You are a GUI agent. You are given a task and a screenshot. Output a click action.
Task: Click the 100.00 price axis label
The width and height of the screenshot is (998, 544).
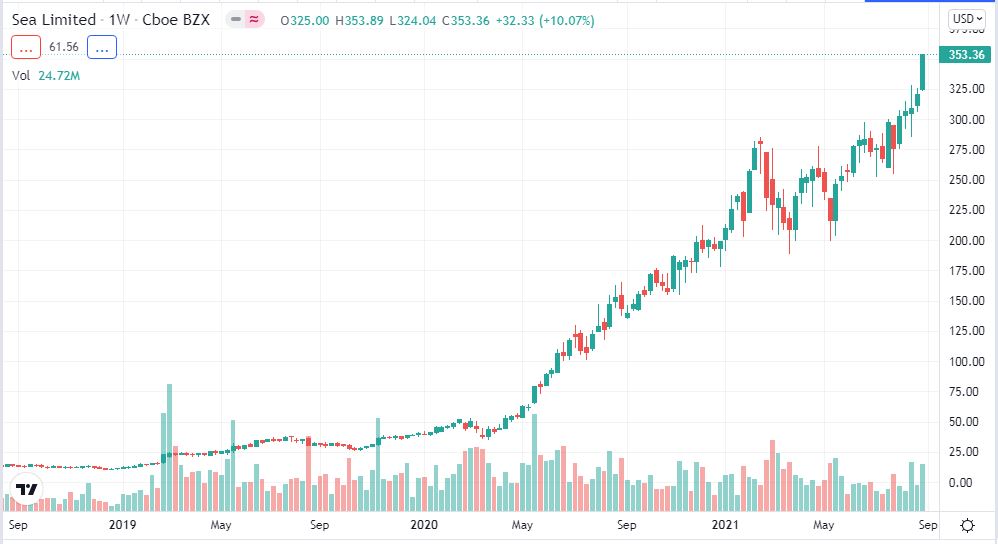pyautogui.click(x=967, y=361)
